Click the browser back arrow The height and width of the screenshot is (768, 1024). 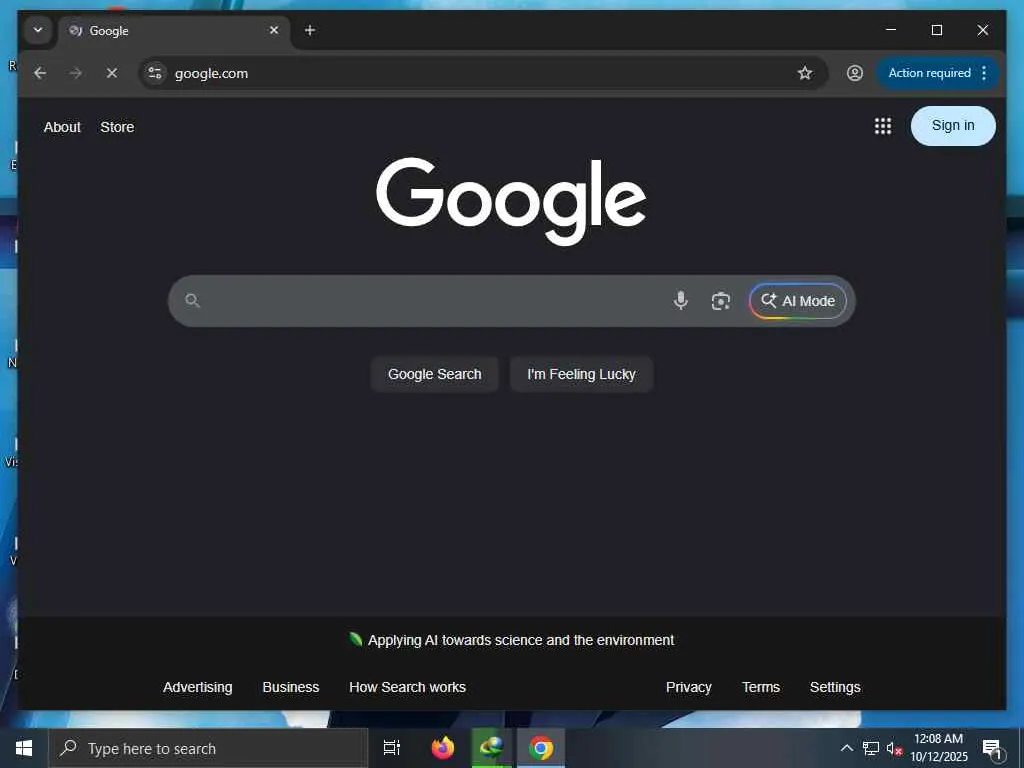click(x=40, y=73)
